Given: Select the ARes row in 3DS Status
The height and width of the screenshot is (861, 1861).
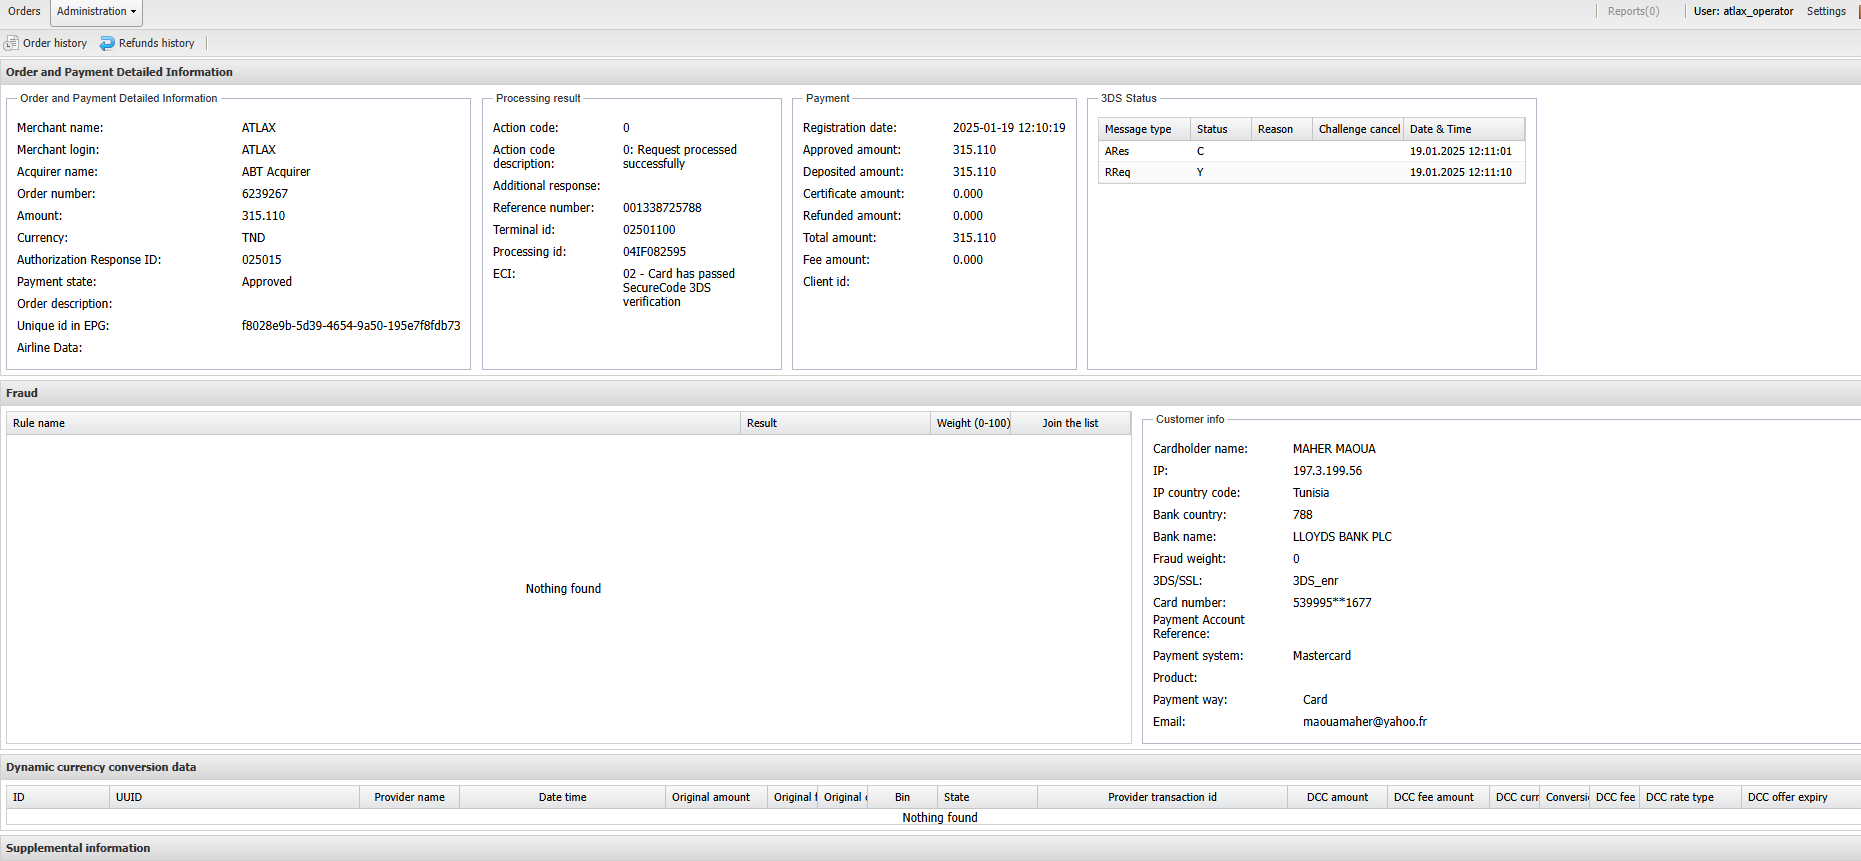Looking at the screenshot, I should 1117,151.
